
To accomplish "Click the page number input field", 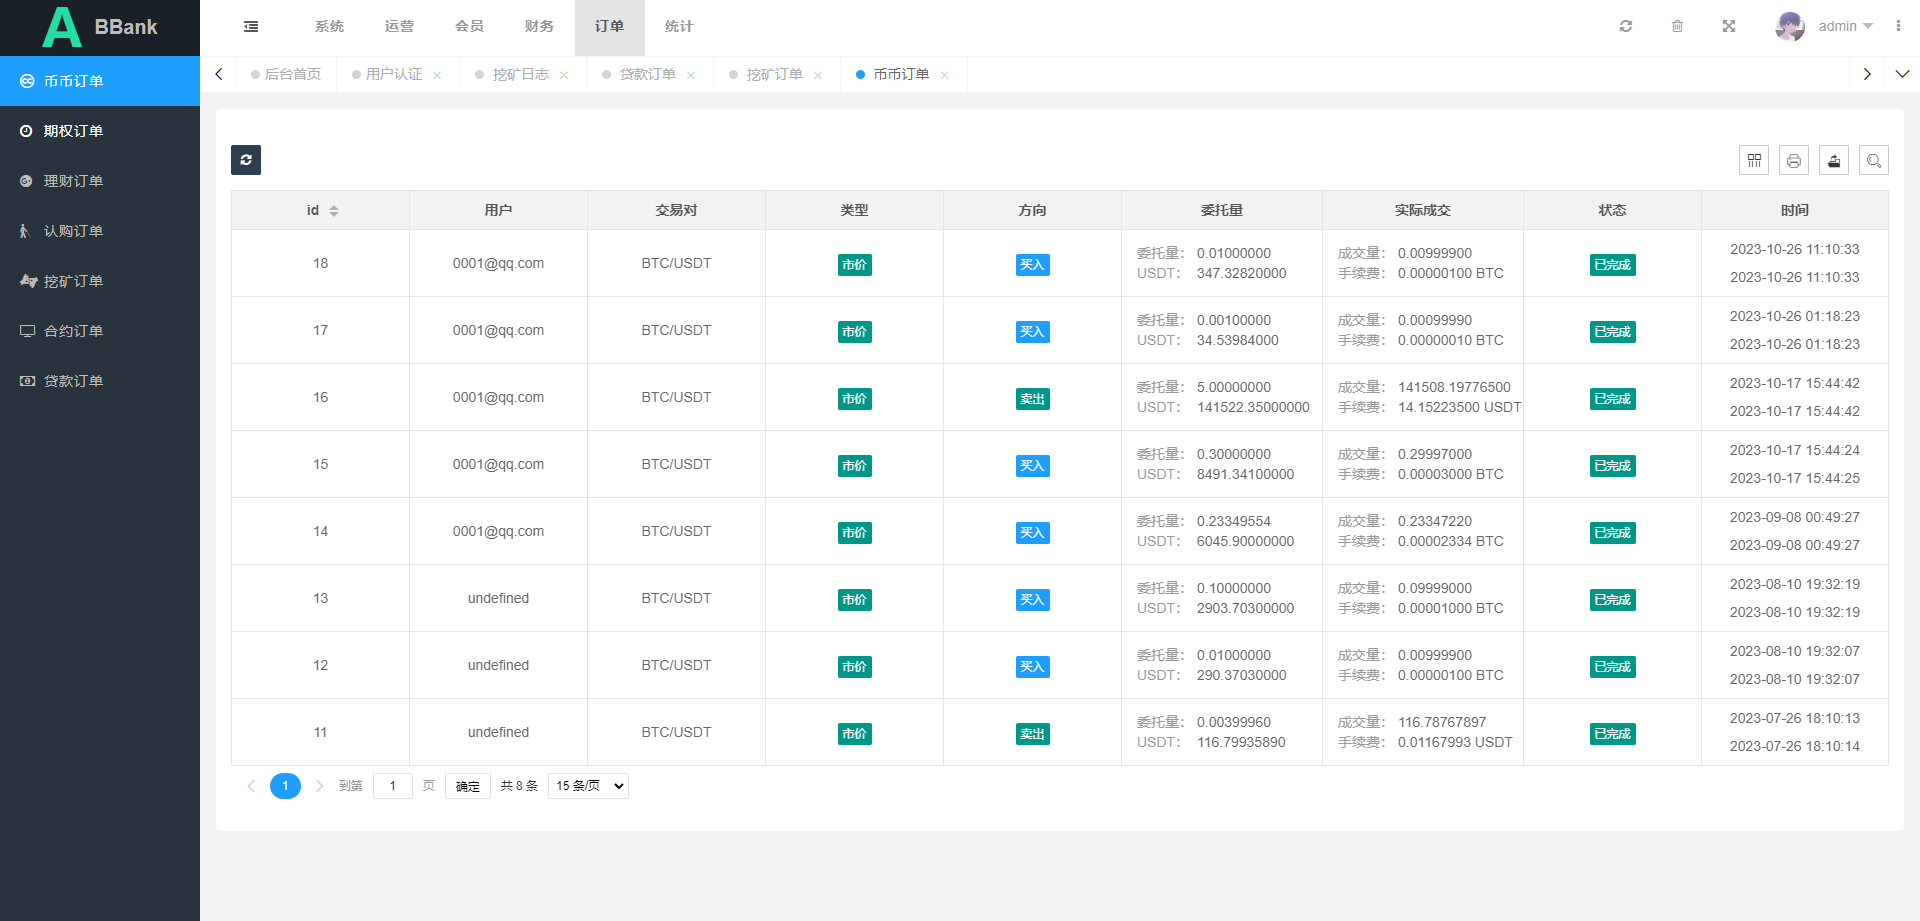I will (393, 786).
